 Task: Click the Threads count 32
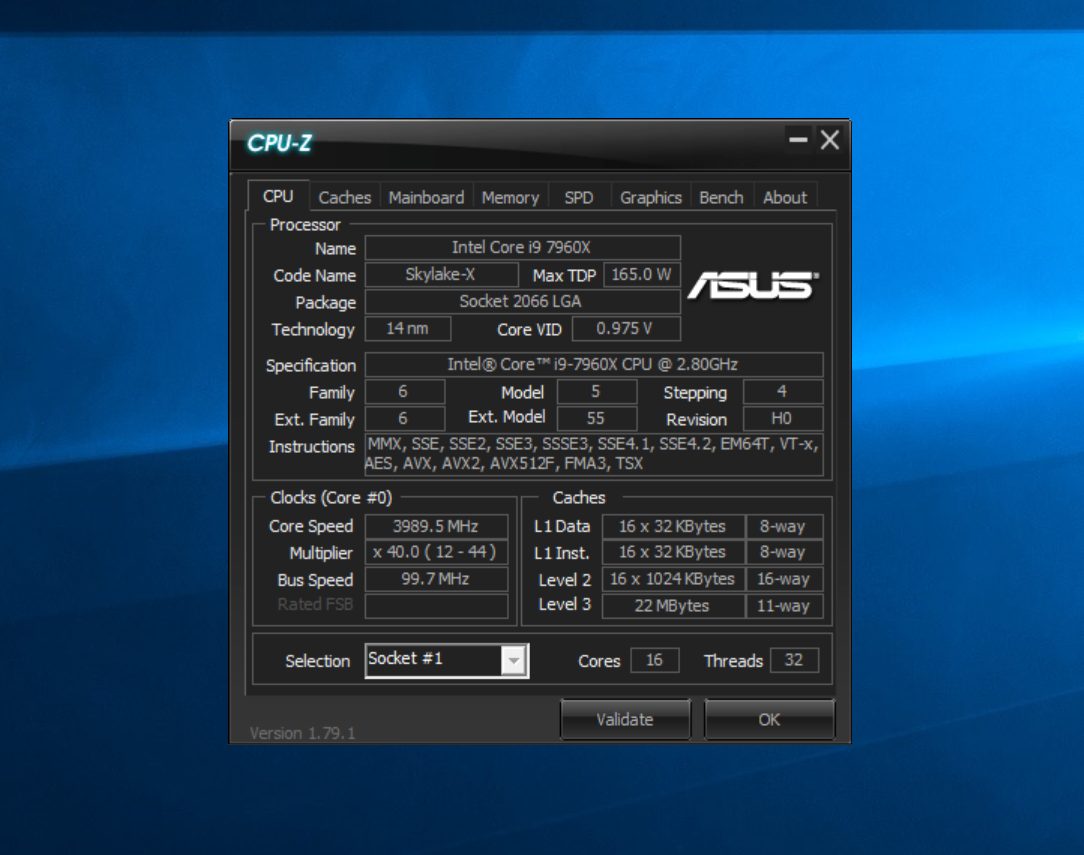794,660
